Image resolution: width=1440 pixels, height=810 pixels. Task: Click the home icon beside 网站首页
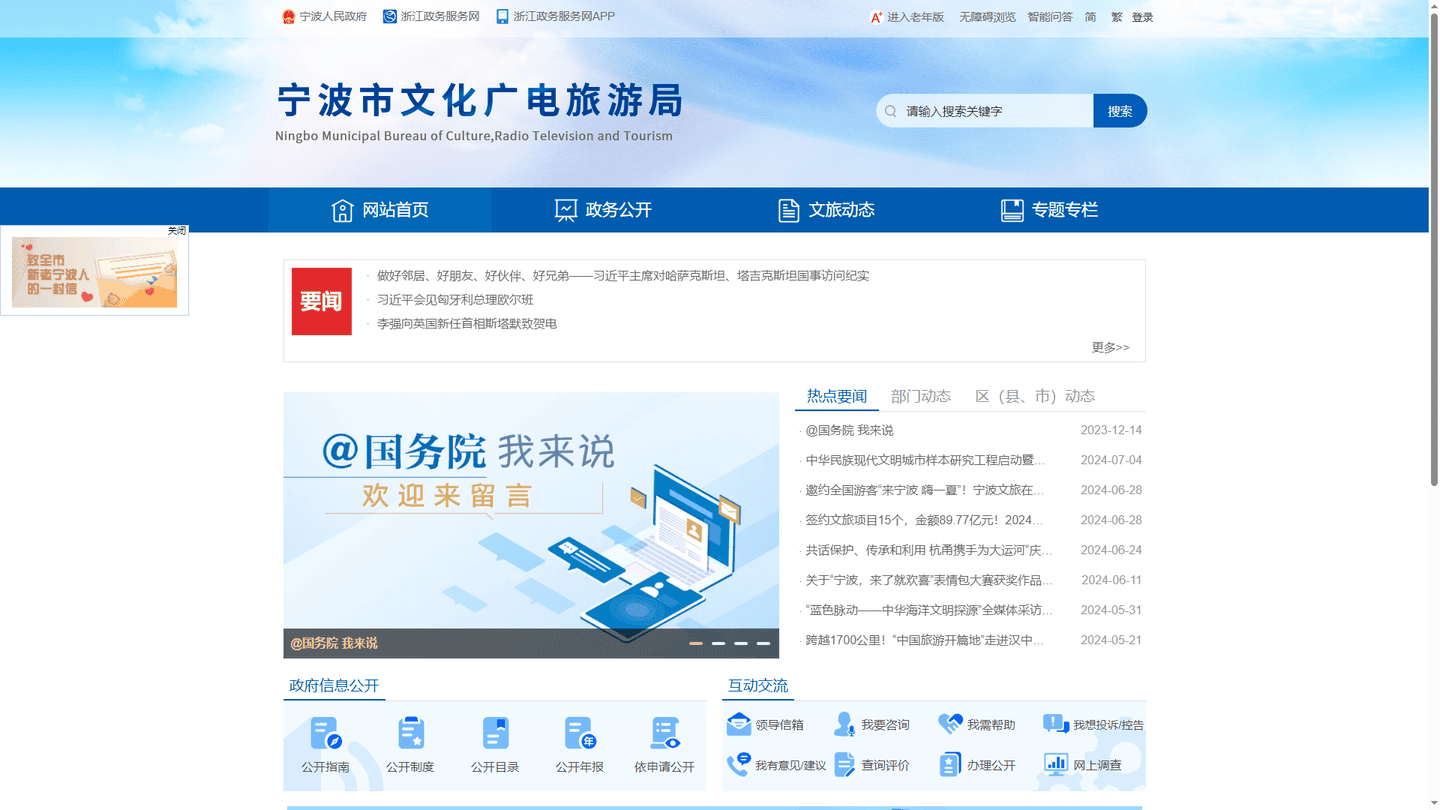[x=342, y=210]
